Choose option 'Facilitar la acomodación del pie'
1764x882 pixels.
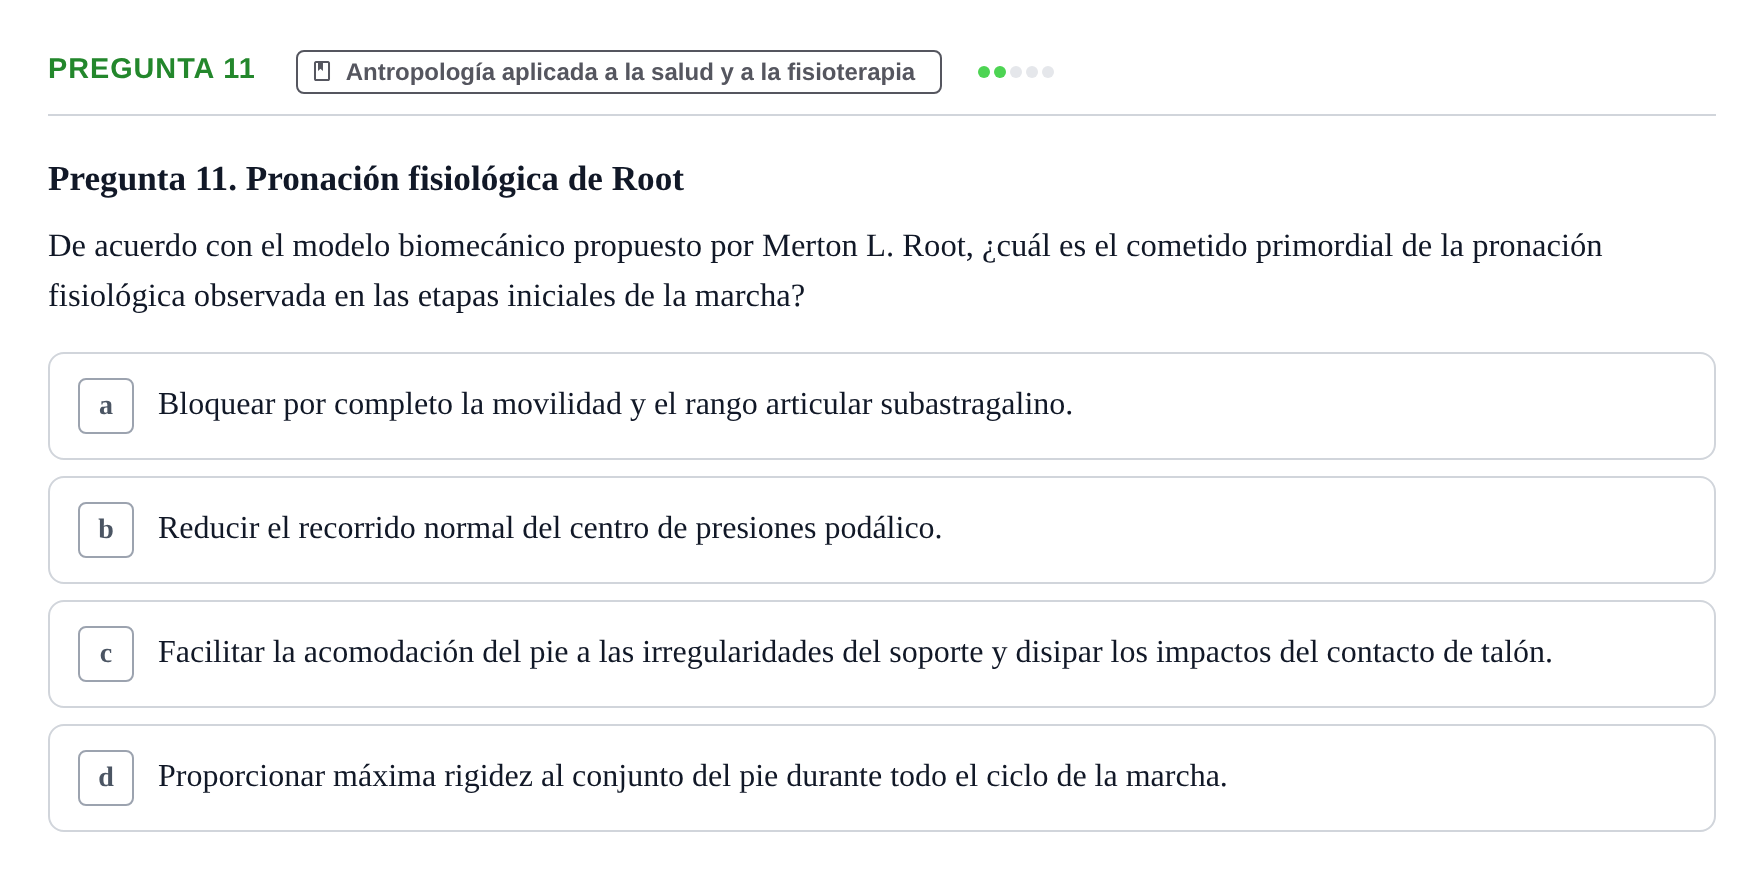tap(882, 654)
